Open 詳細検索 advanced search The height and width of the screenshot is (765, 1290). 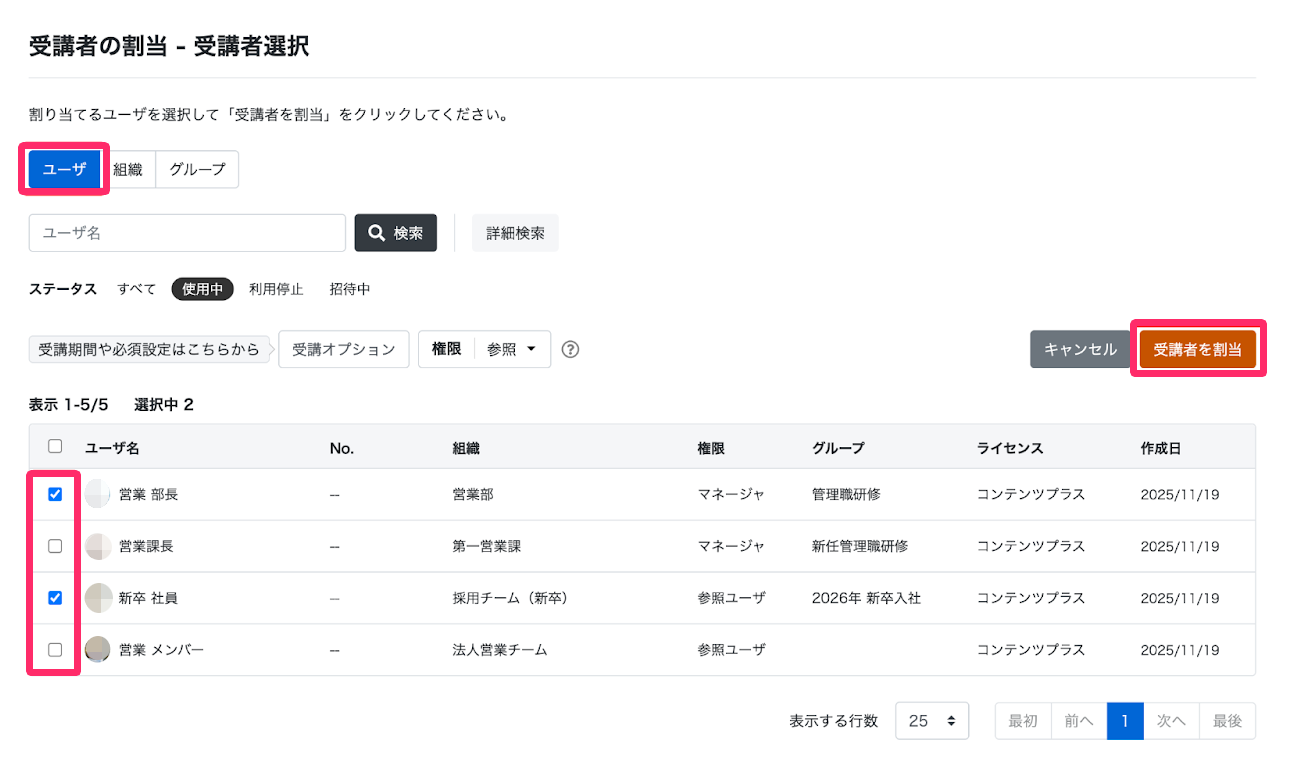click(x=515, y=233)
